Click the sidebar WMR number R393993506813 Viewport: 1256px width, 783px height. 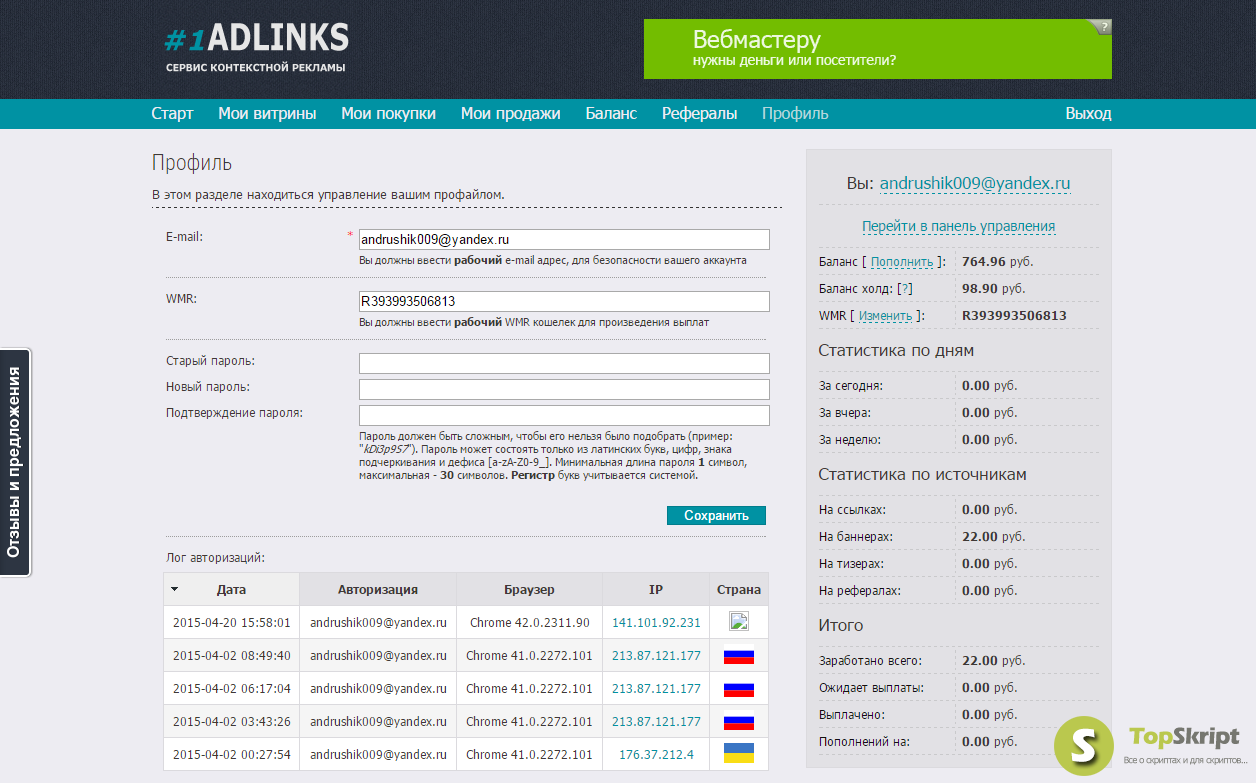pos(1014,316)
